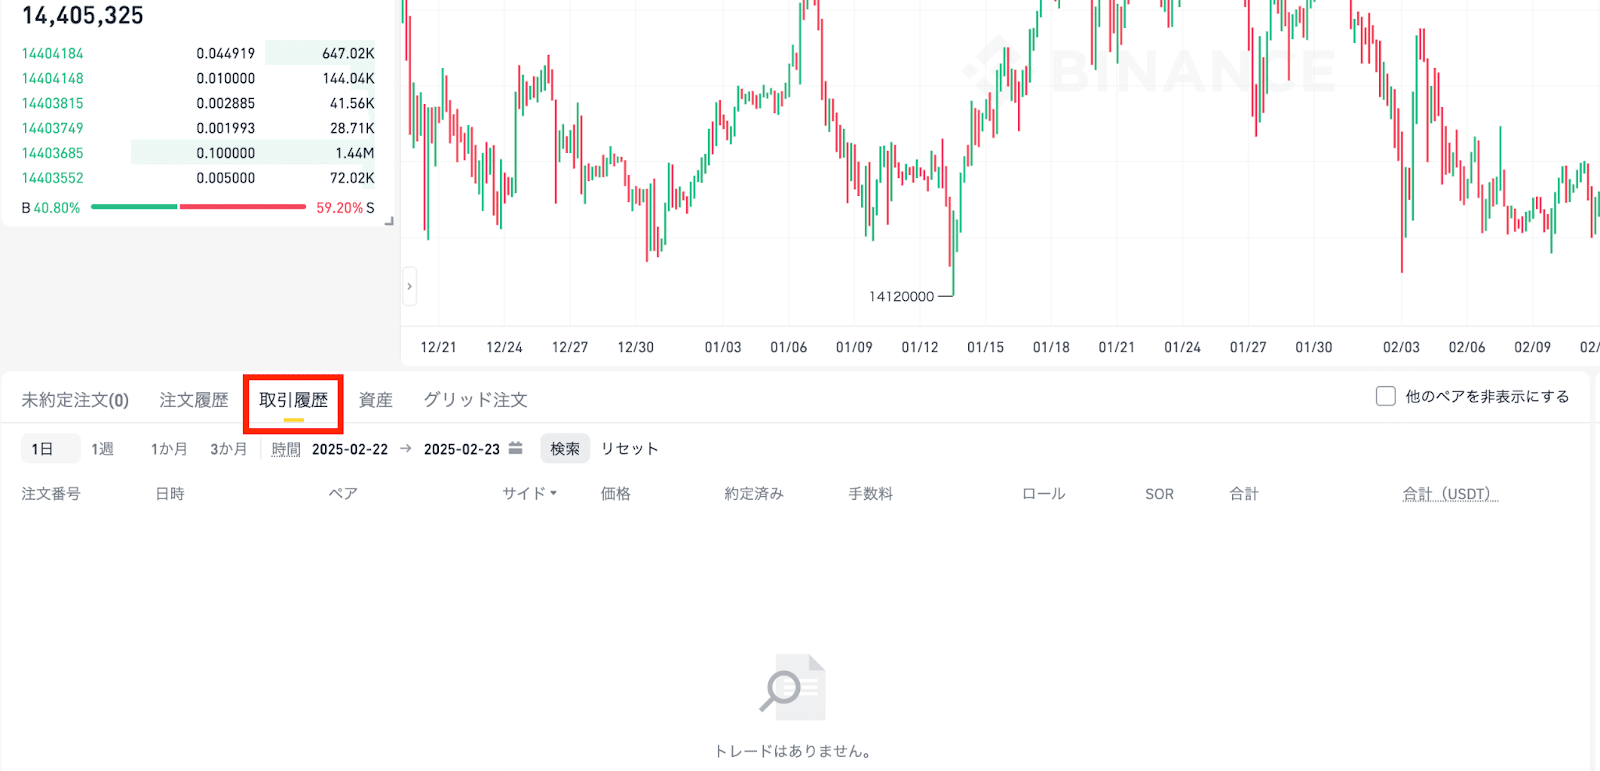Click the 合計 (USDT) column header
The height and width of the screenshot is (771, 1600).
1449,494
